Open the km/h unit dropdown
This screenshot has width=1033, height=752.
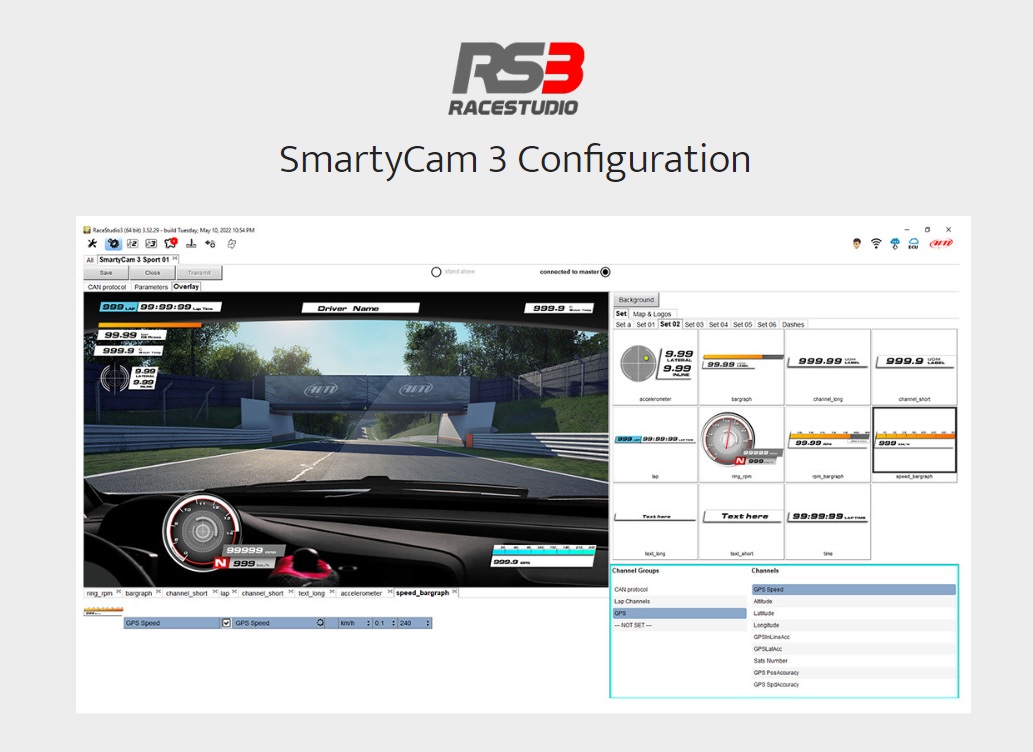click(x=355, y=623)
